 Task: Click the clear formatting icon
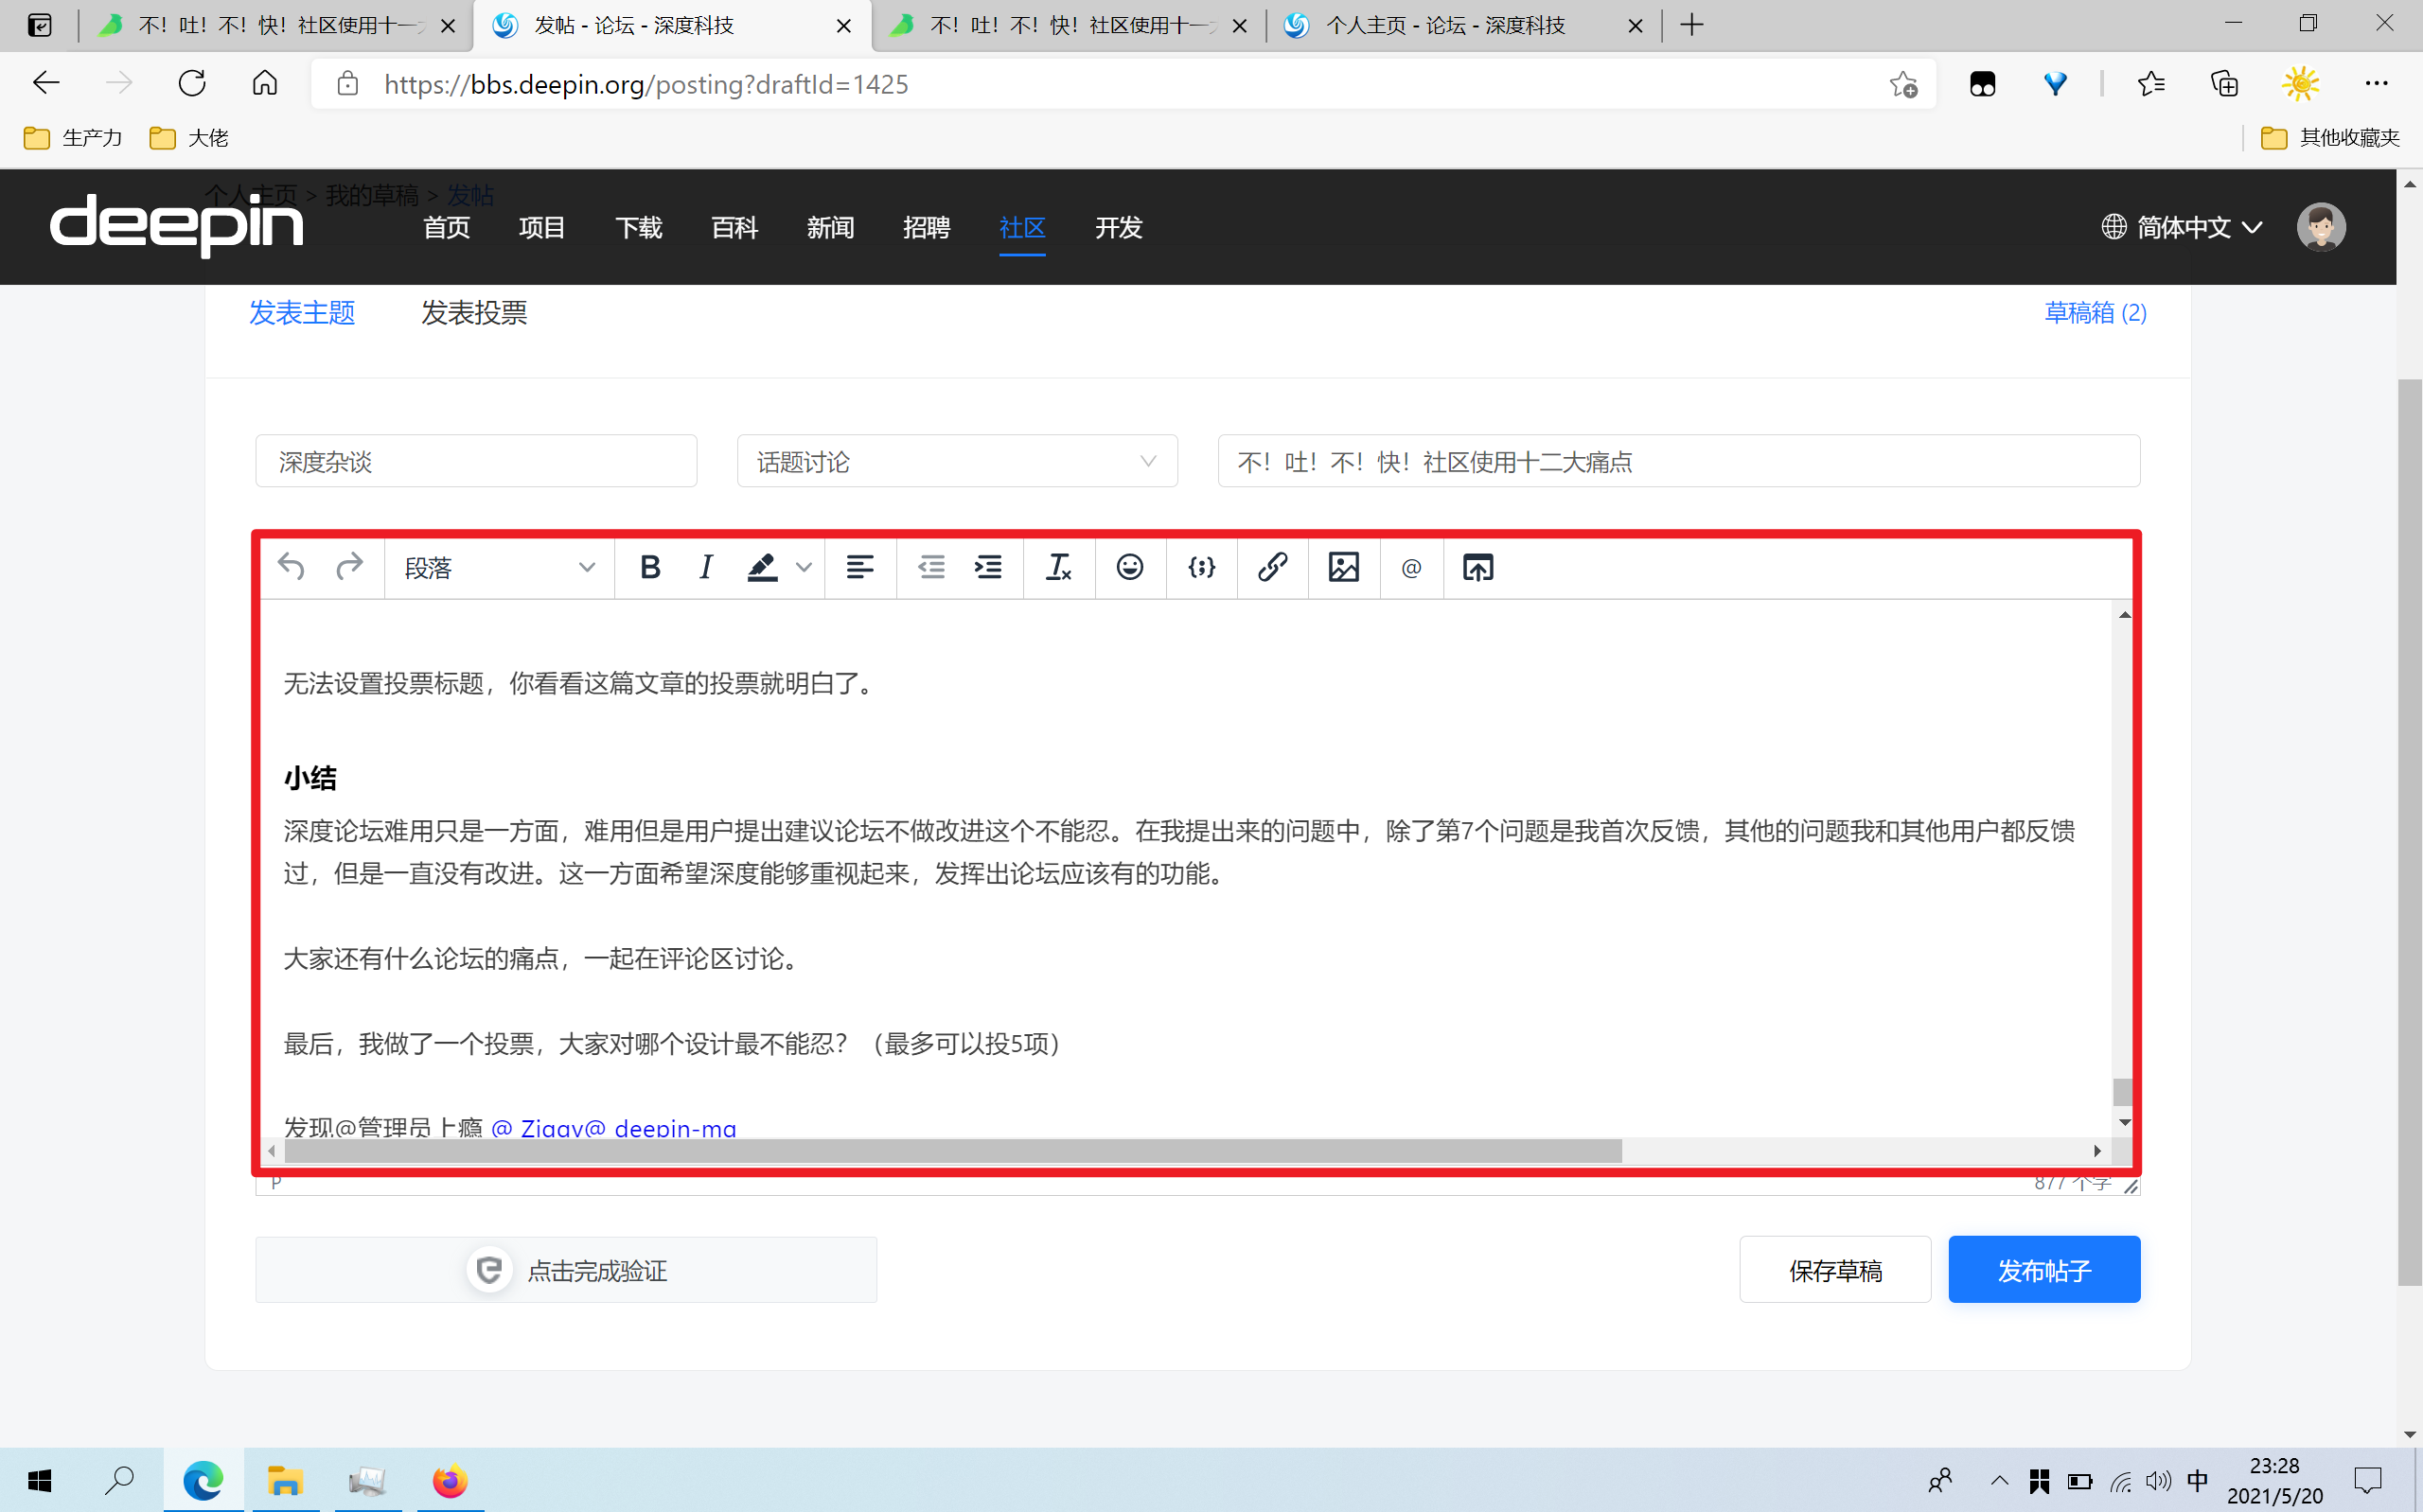[1058, 568]
